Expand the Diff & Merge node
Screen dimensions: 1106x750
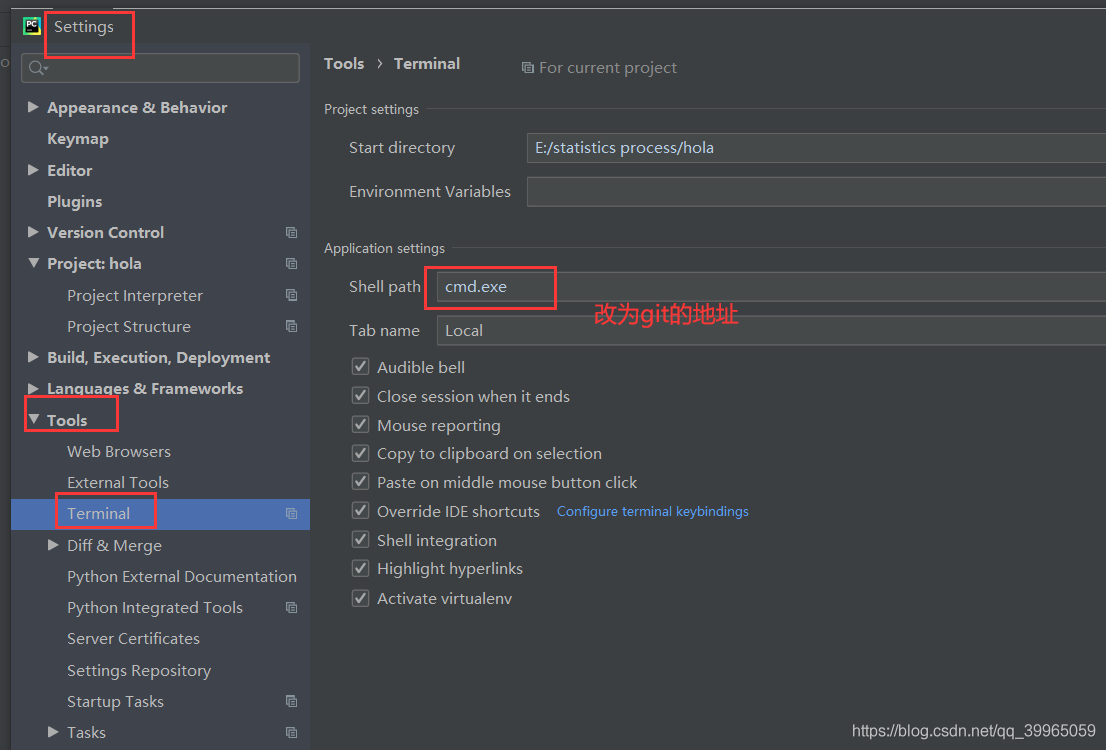coord(53,545)
